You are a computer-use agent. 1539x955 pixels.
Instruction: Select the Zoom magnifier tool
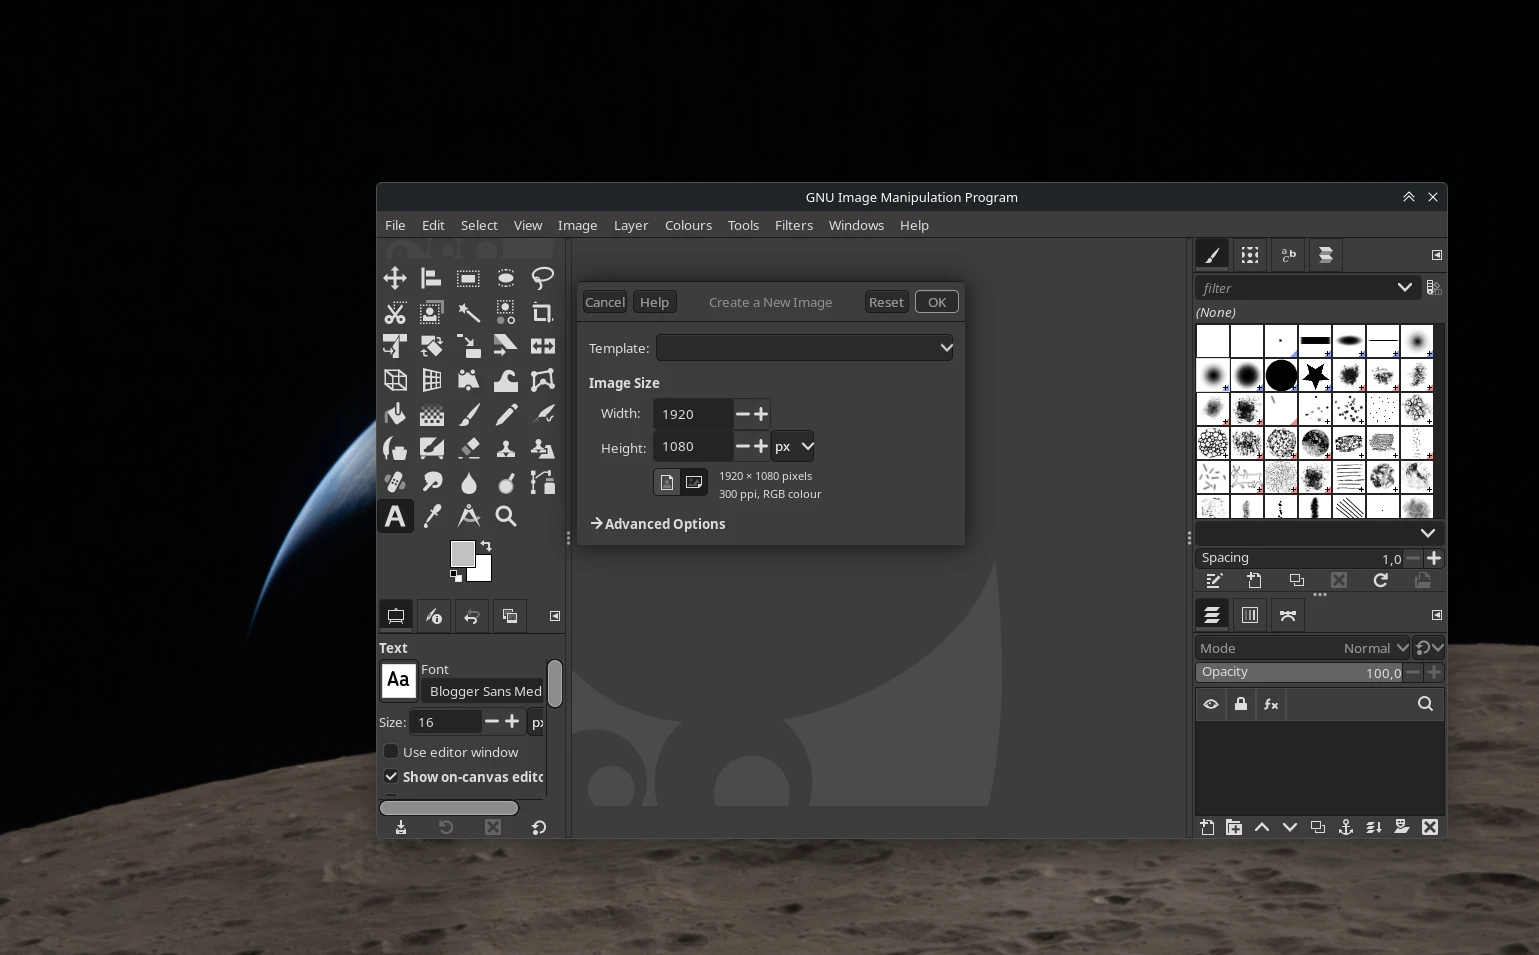click(506, 516)
